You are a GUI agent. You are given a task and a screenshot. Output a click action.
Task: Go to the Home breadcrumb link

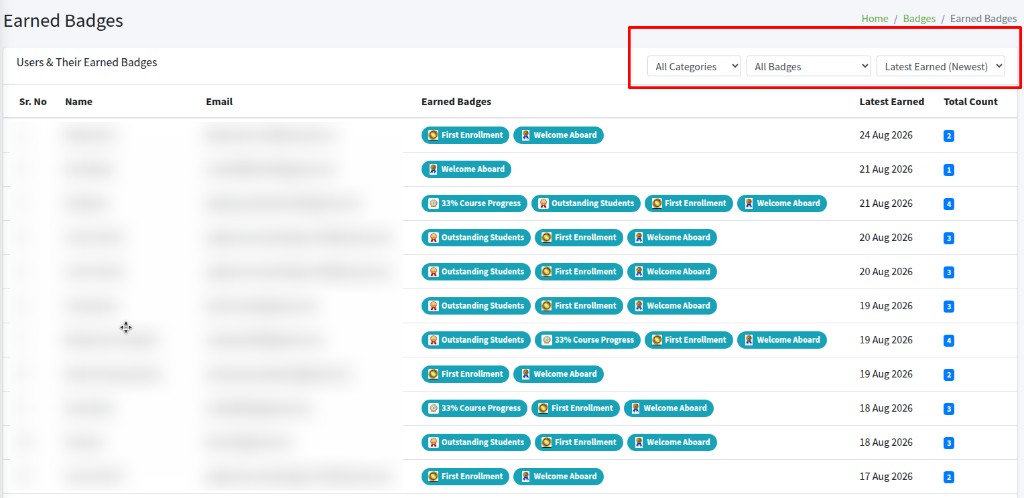pos(874,18)
